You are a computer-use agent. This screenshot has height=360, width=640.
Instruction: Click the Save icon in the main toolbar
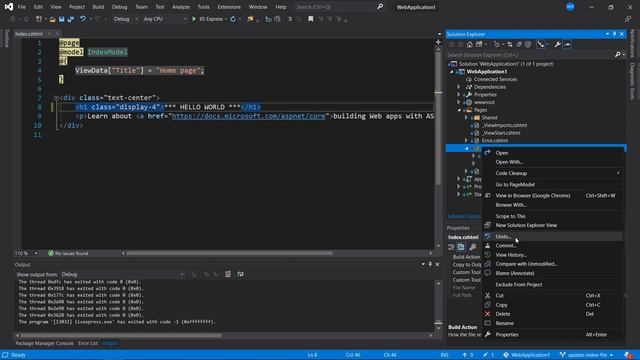tap(62, 19)
